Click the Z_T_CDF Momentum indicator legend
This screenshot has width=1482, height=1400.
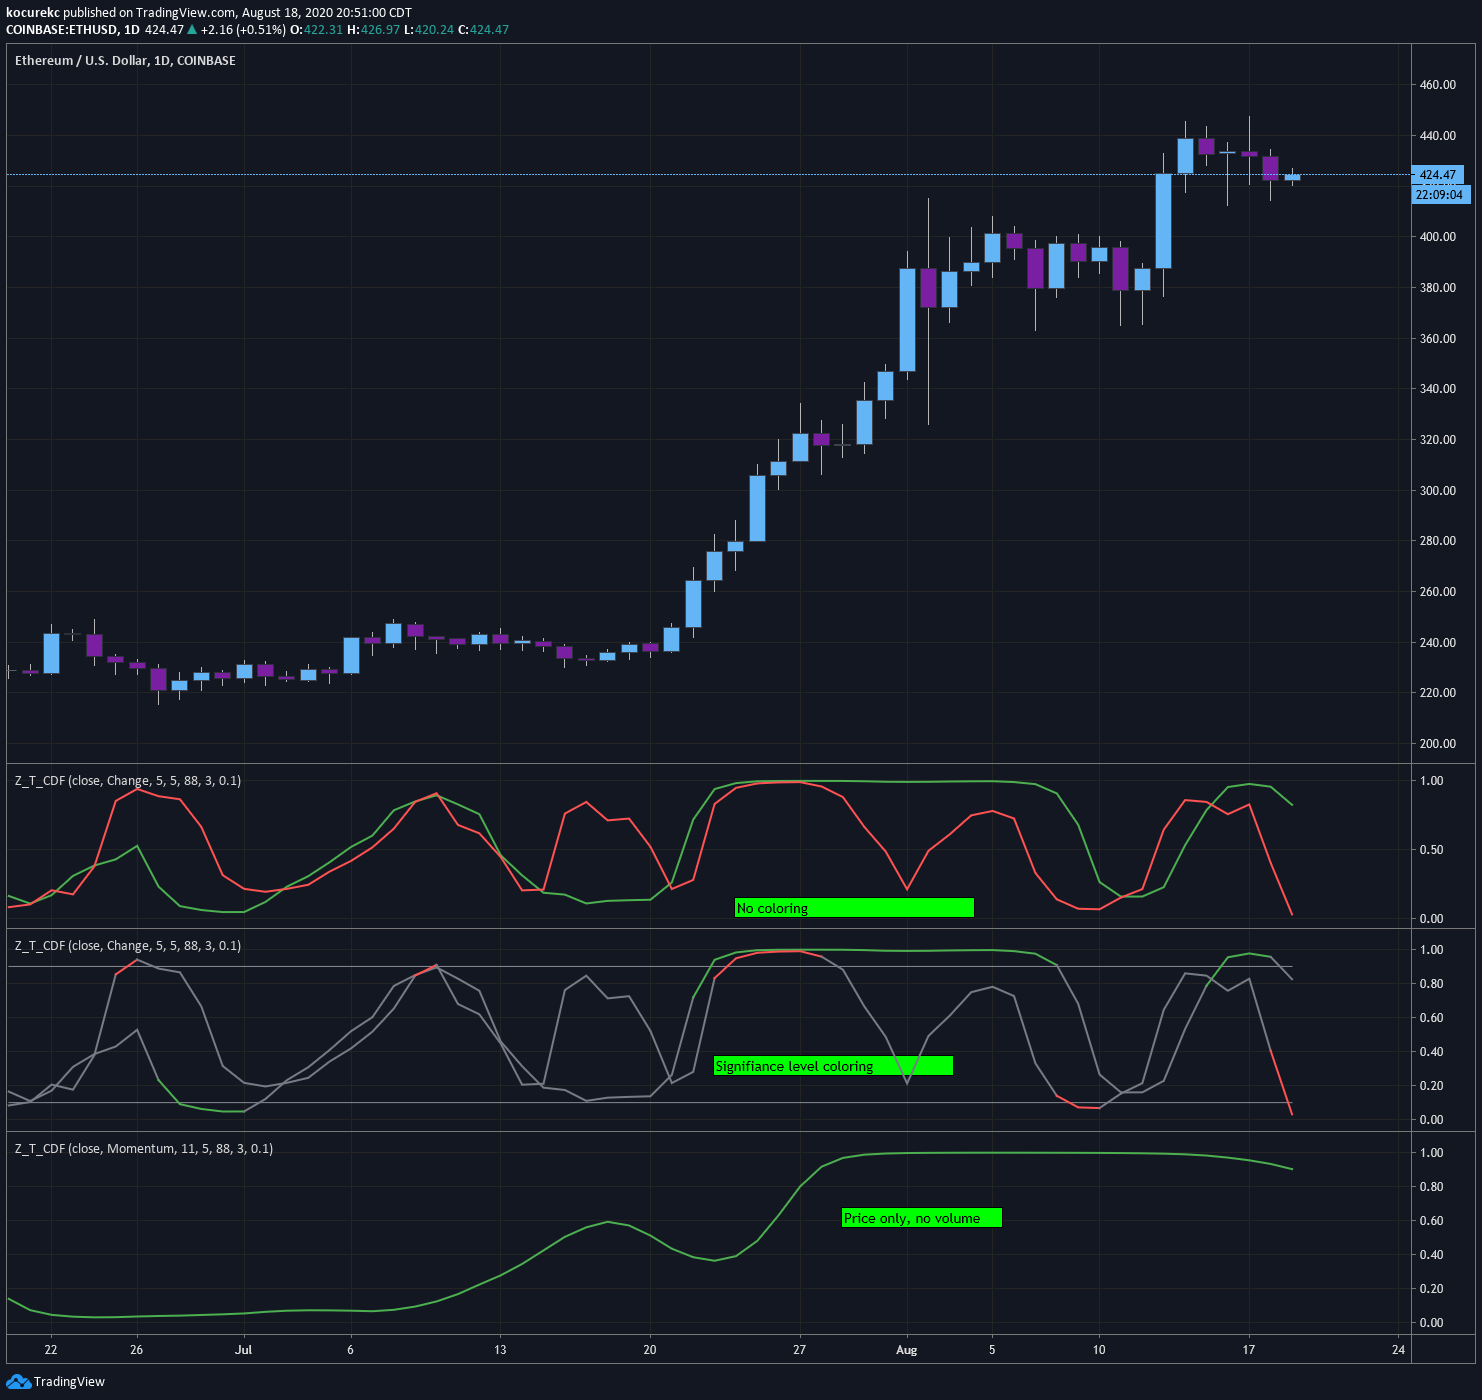(144, 1149)
